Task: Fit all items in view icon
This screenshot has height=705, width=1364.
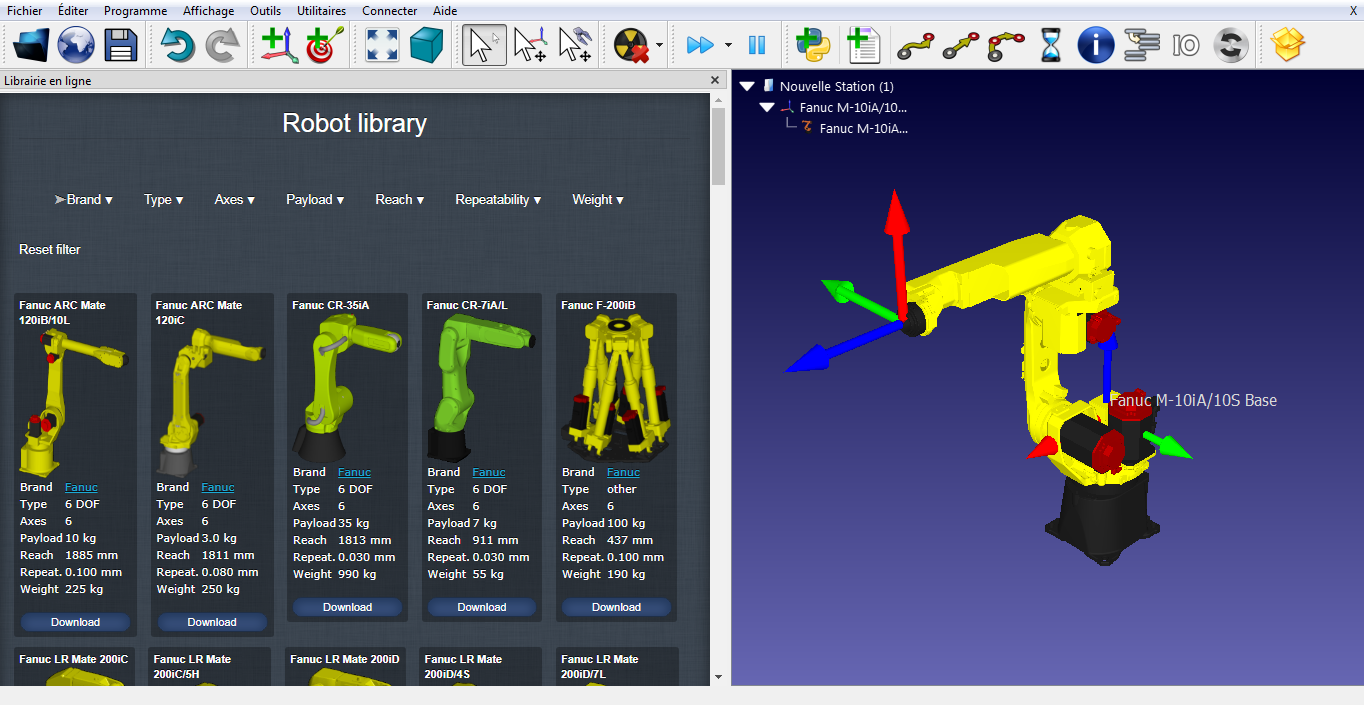Action: [x=382, y=45]
